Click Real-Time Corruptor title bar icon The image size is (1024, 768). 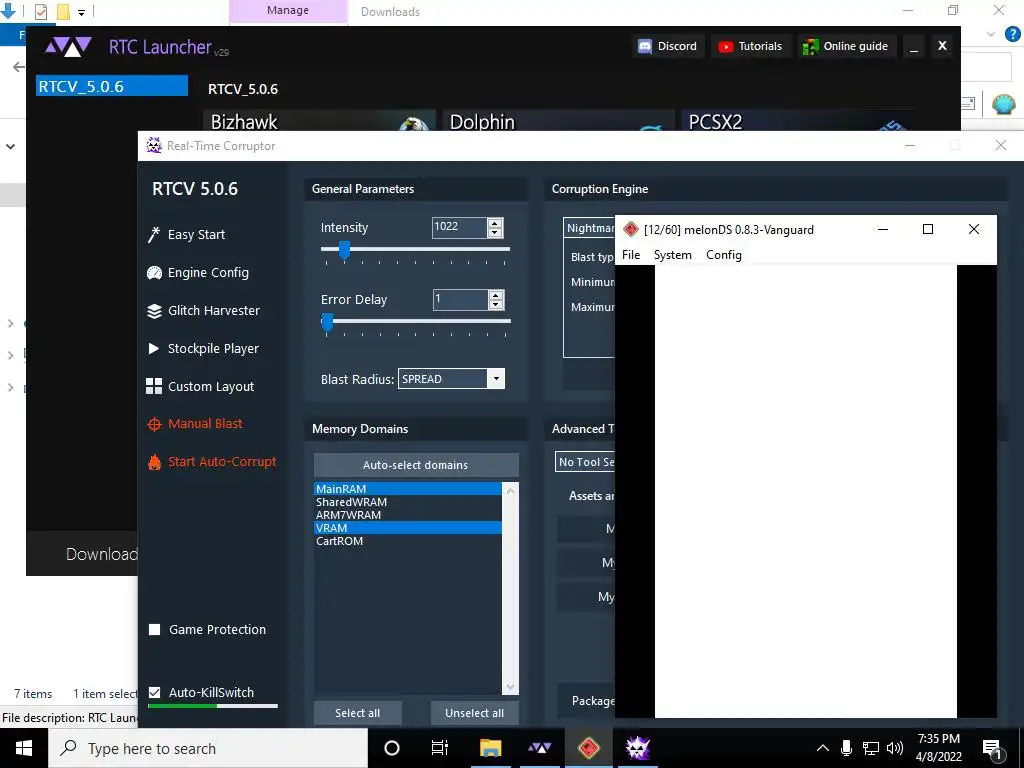(154, 146)
